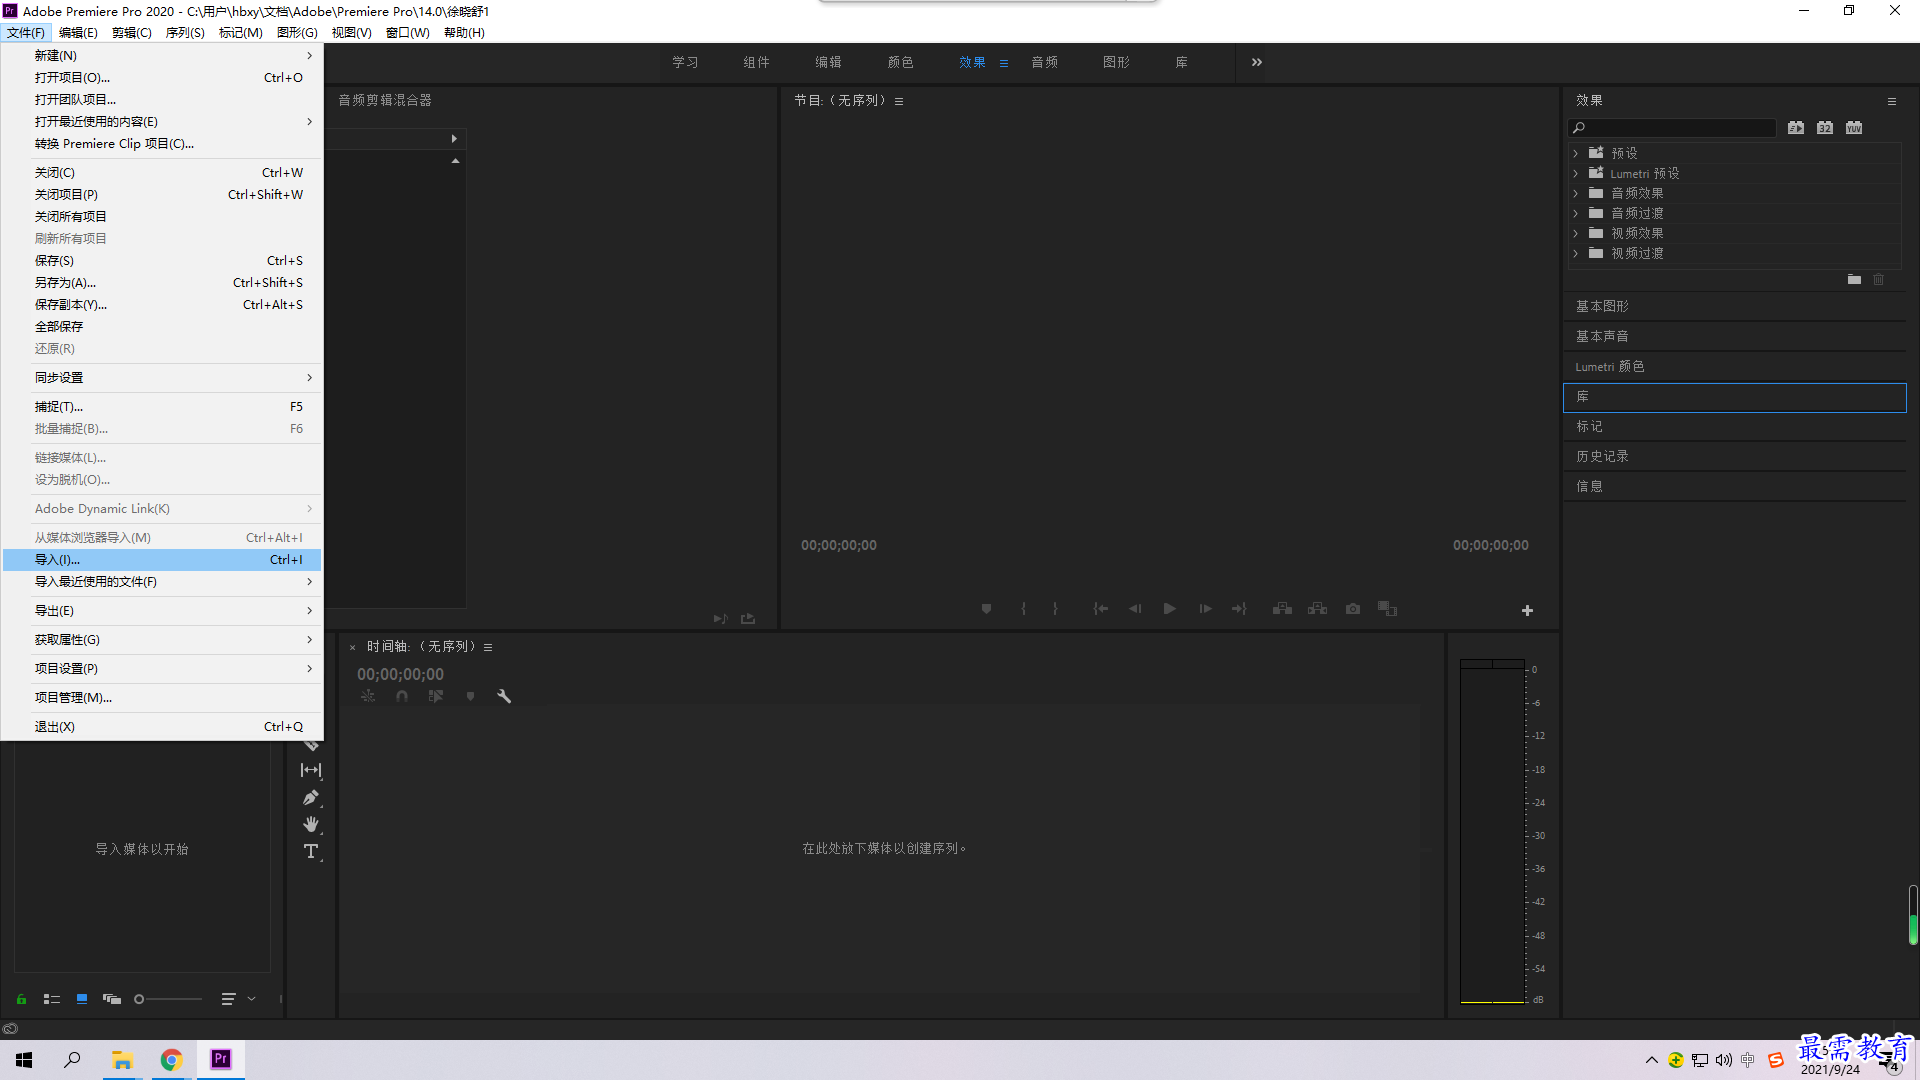Viewport: 1920px width, 1080px height.
Task: Open the Info (信息) panel
Action: pyautogui.click(x=1734, y=486)
